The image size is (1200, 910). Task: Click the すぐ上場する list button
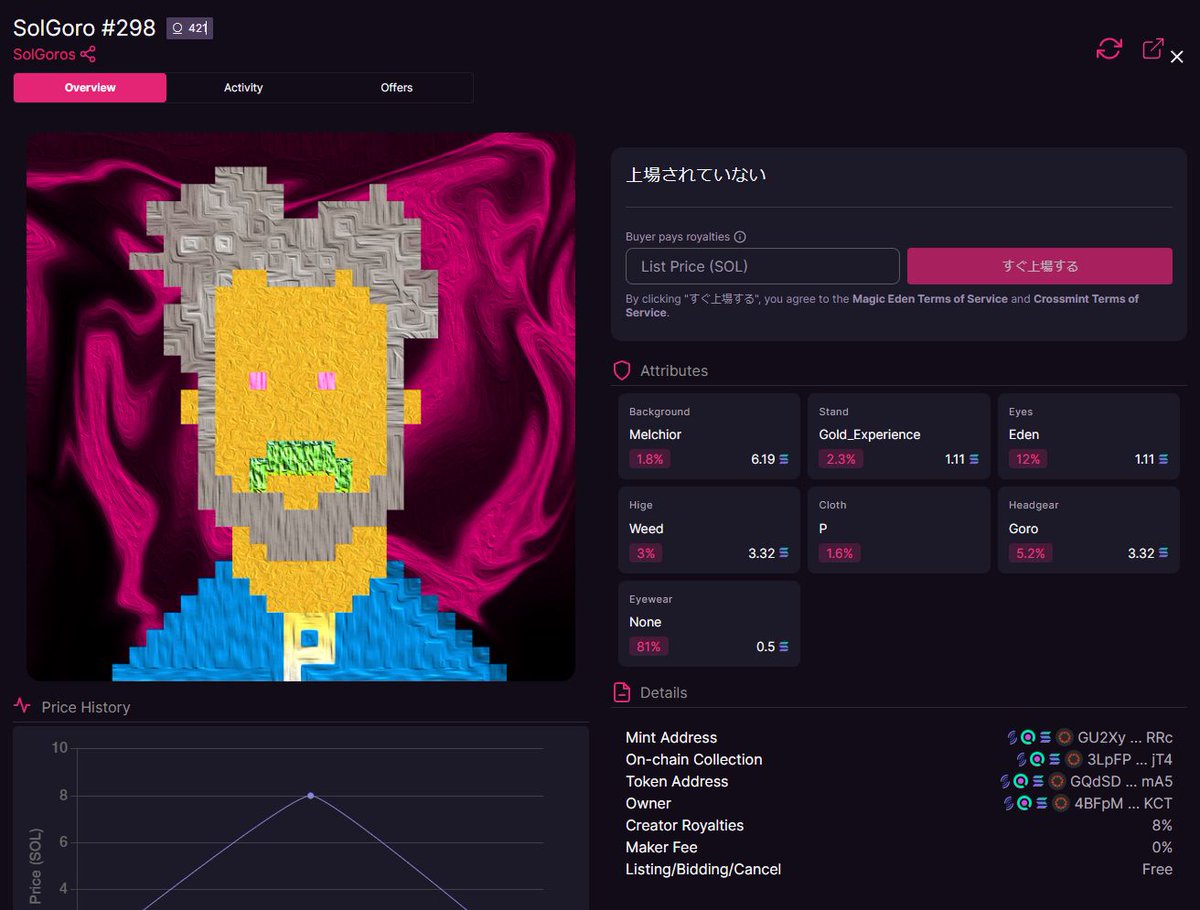pos(1040,266)
